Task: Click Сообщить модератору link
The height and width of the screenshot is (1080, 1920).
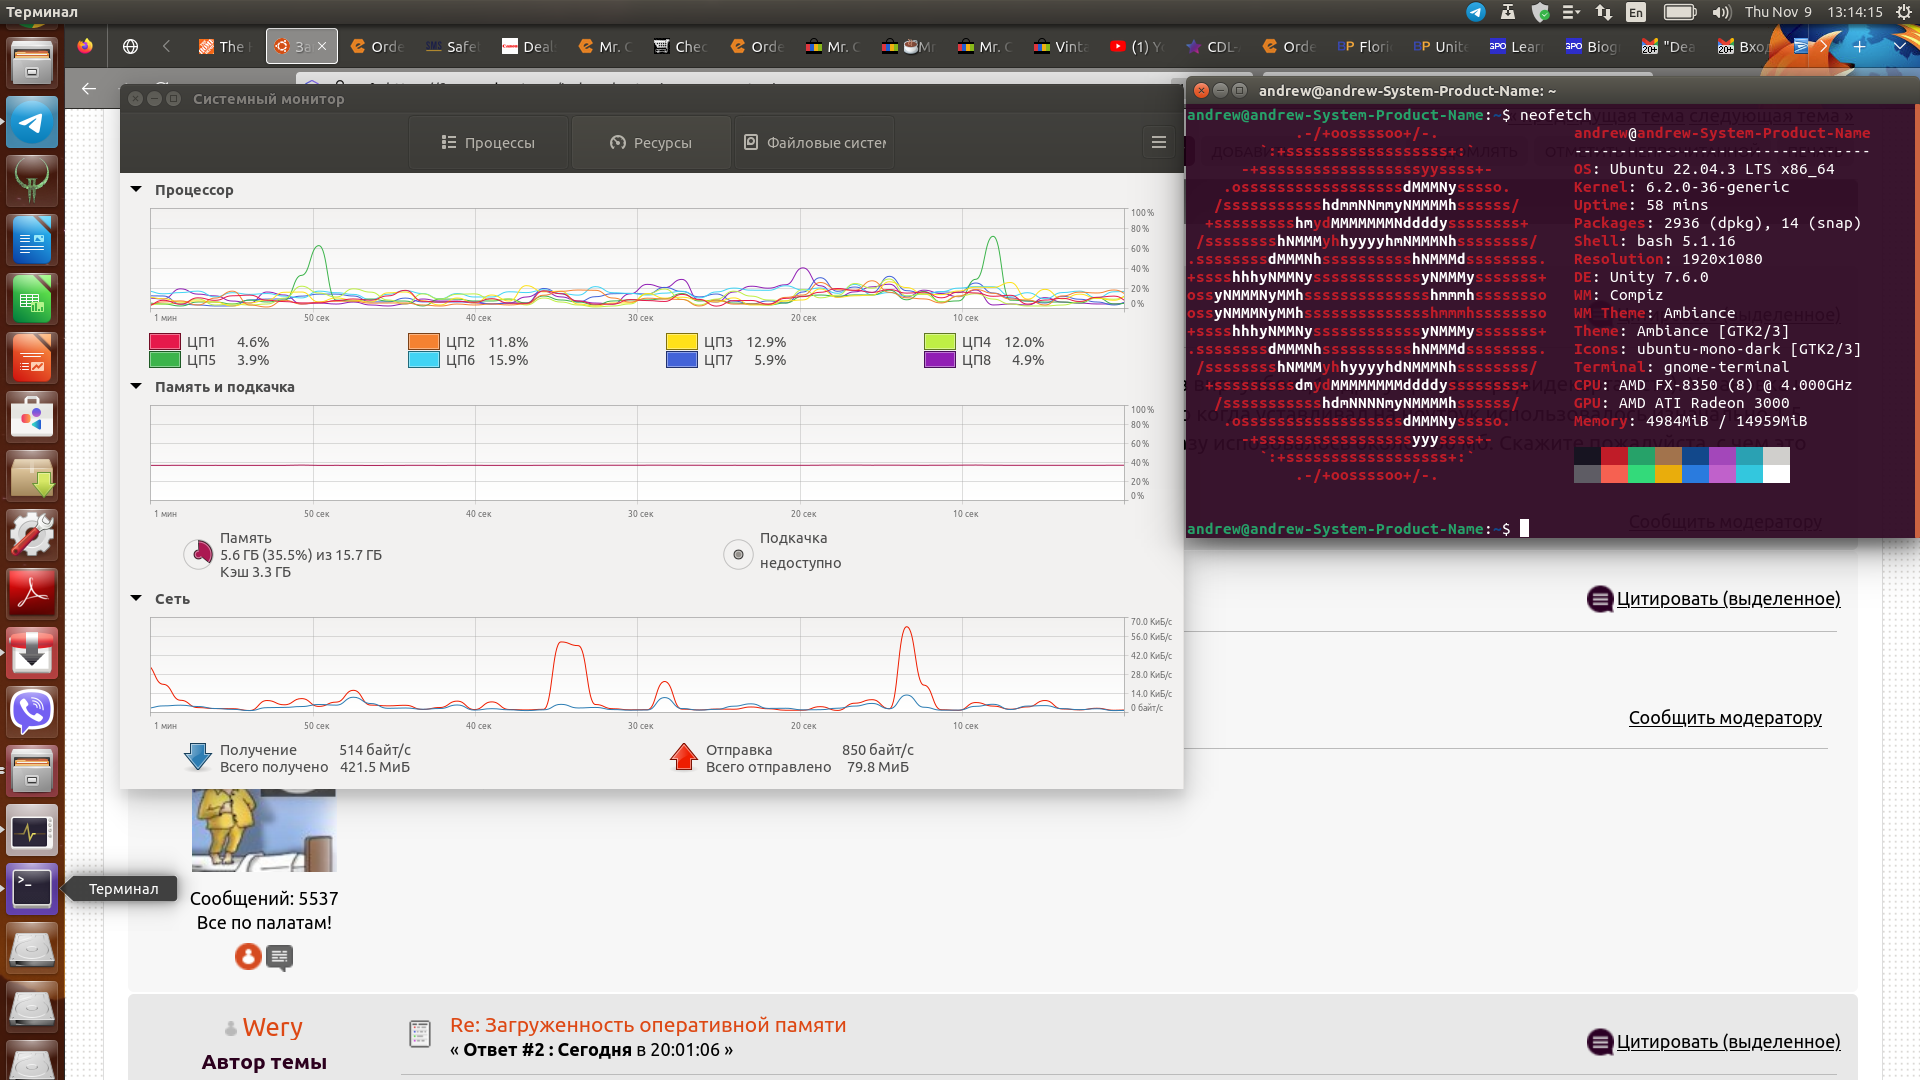Action: (x=1724, y=717)
